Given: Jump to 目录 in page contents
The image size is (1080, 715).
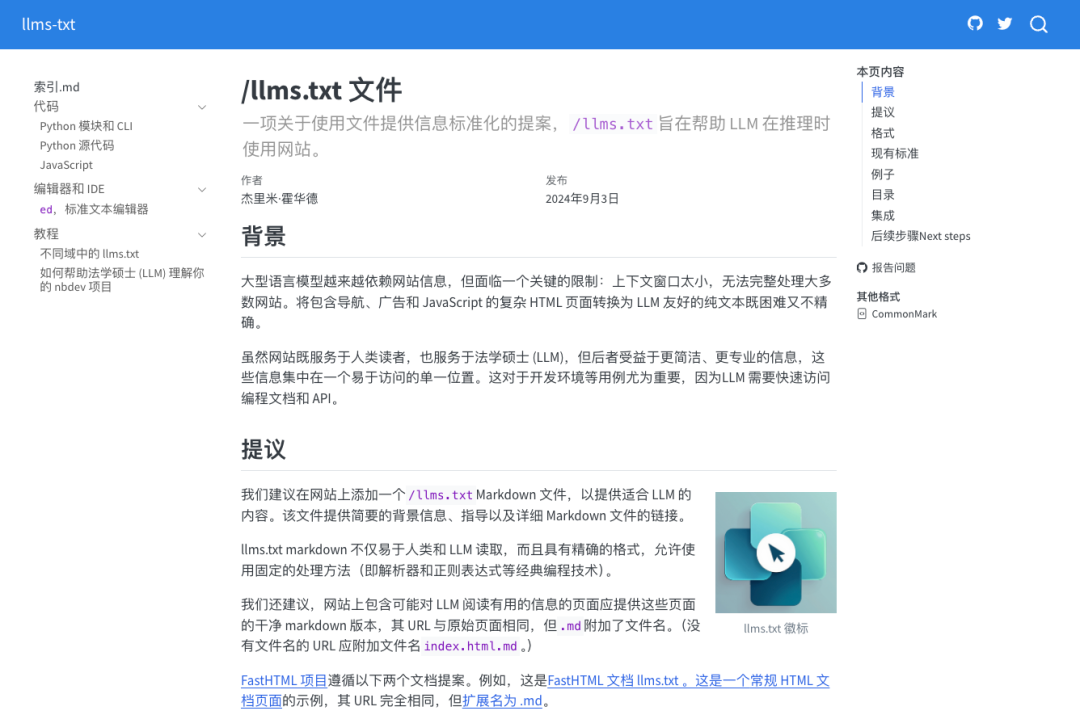Looking at the screenshot, I should coord(882,195).
